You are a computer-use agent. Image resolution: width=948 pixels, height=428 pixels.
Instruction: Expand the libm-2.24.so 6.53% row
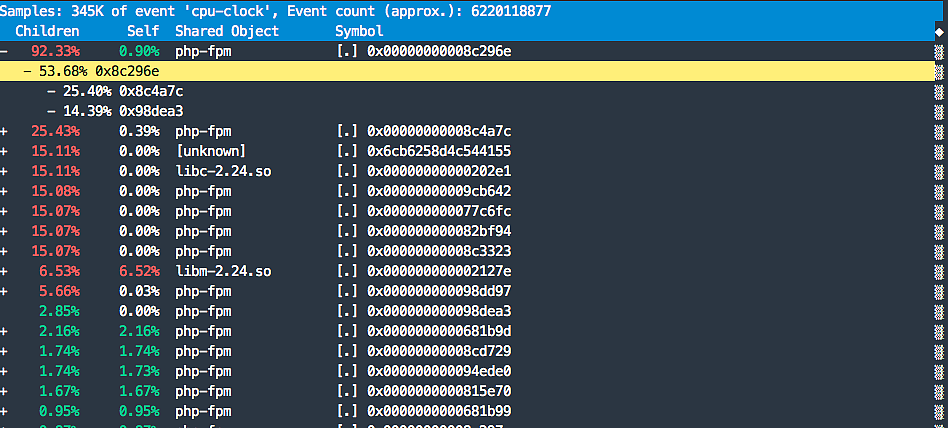(x=6, y=271)
